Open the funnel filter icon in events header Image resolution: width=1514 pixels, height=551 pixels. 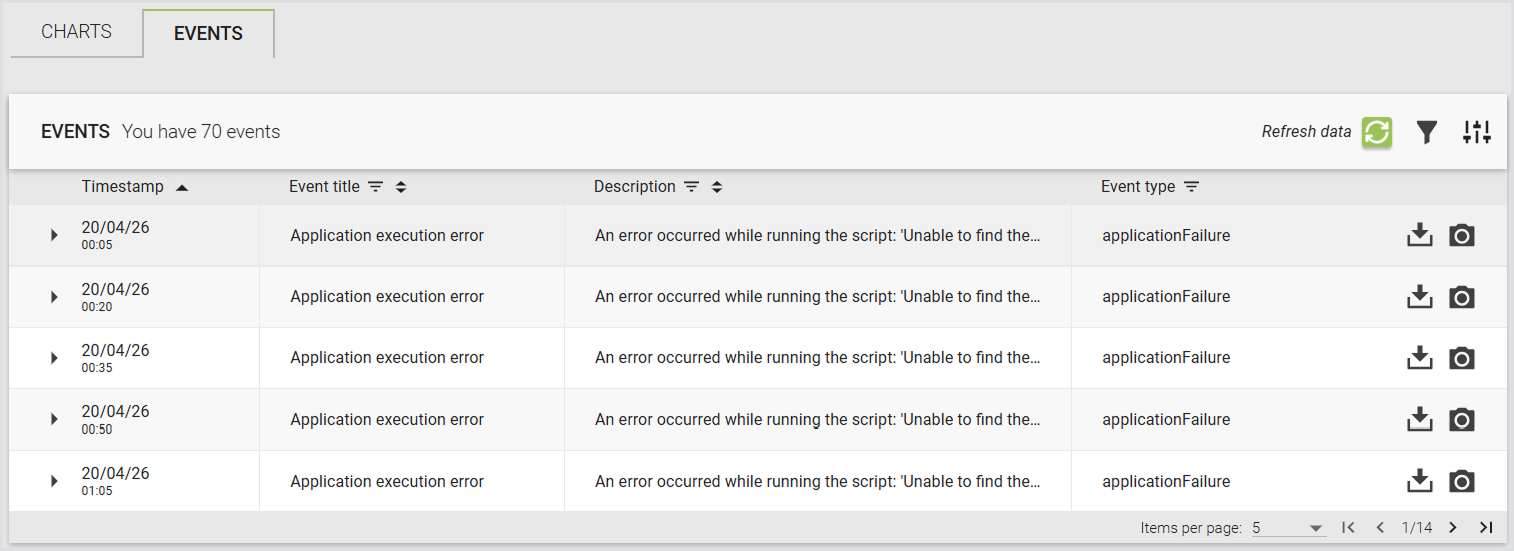[1427, 132]
